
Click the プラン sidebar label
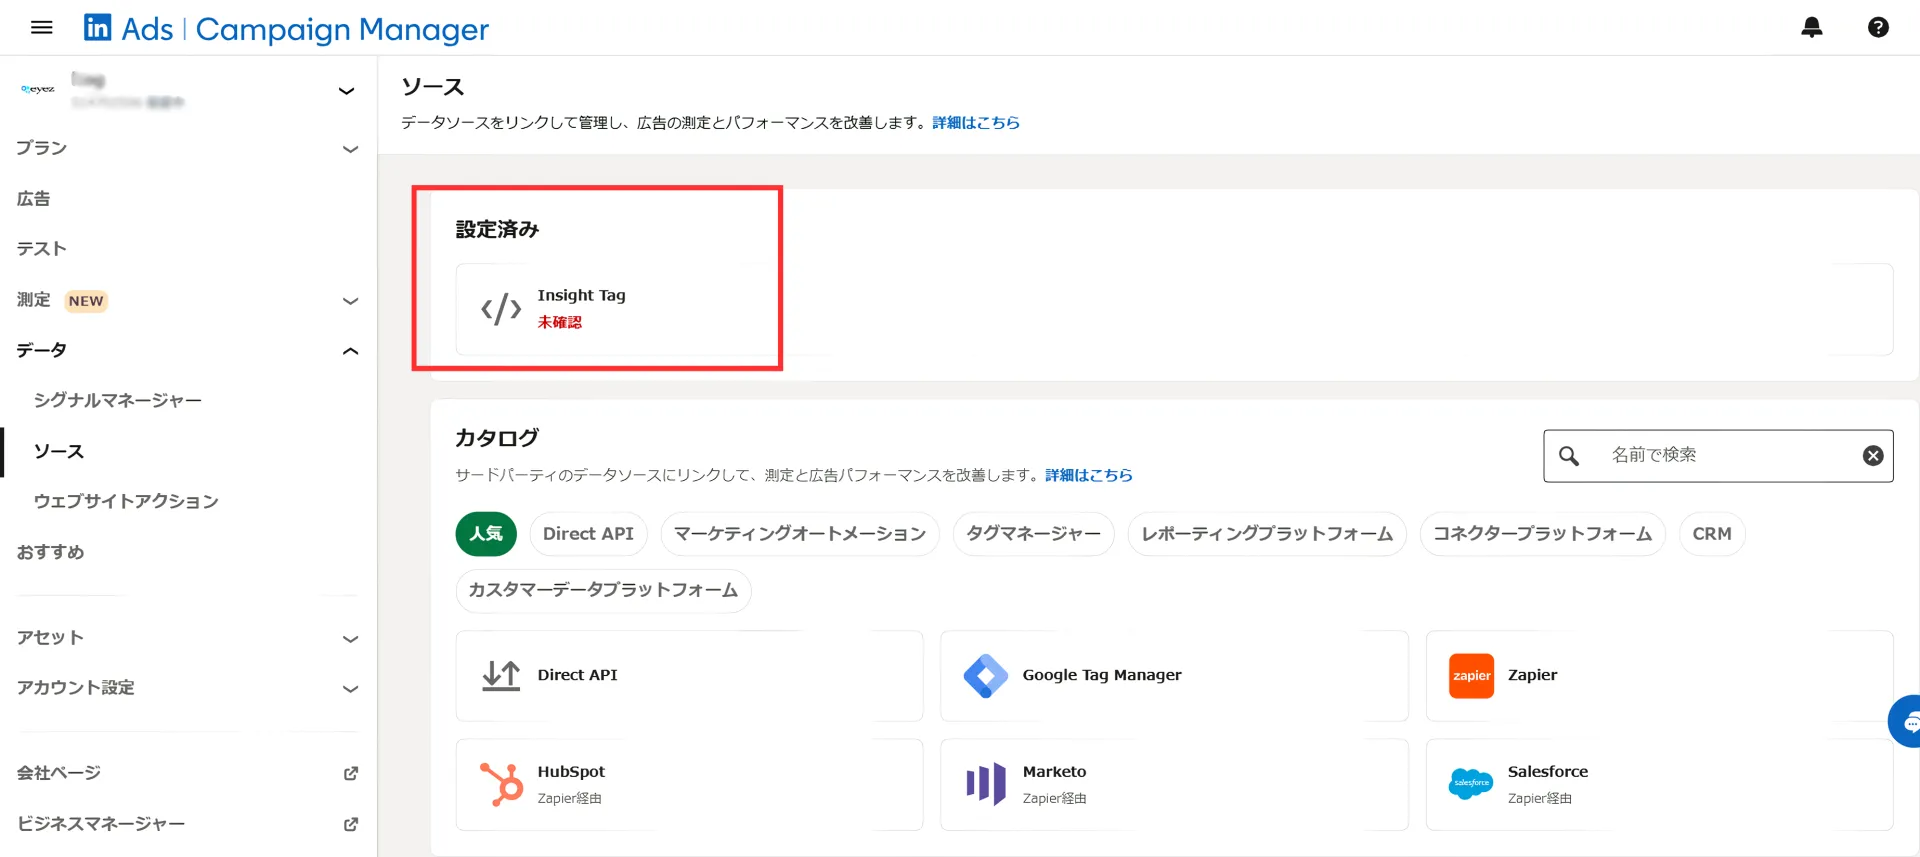pyautogui.click(x=41, y=148)
